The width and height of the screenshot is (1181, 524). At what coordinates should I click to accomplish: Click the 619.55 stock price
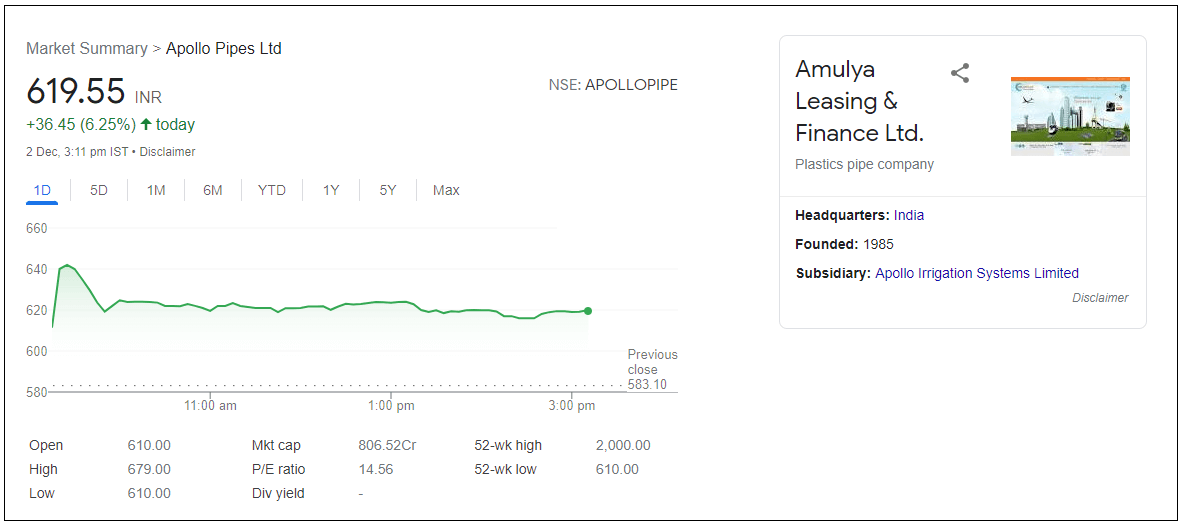point(75,91)
